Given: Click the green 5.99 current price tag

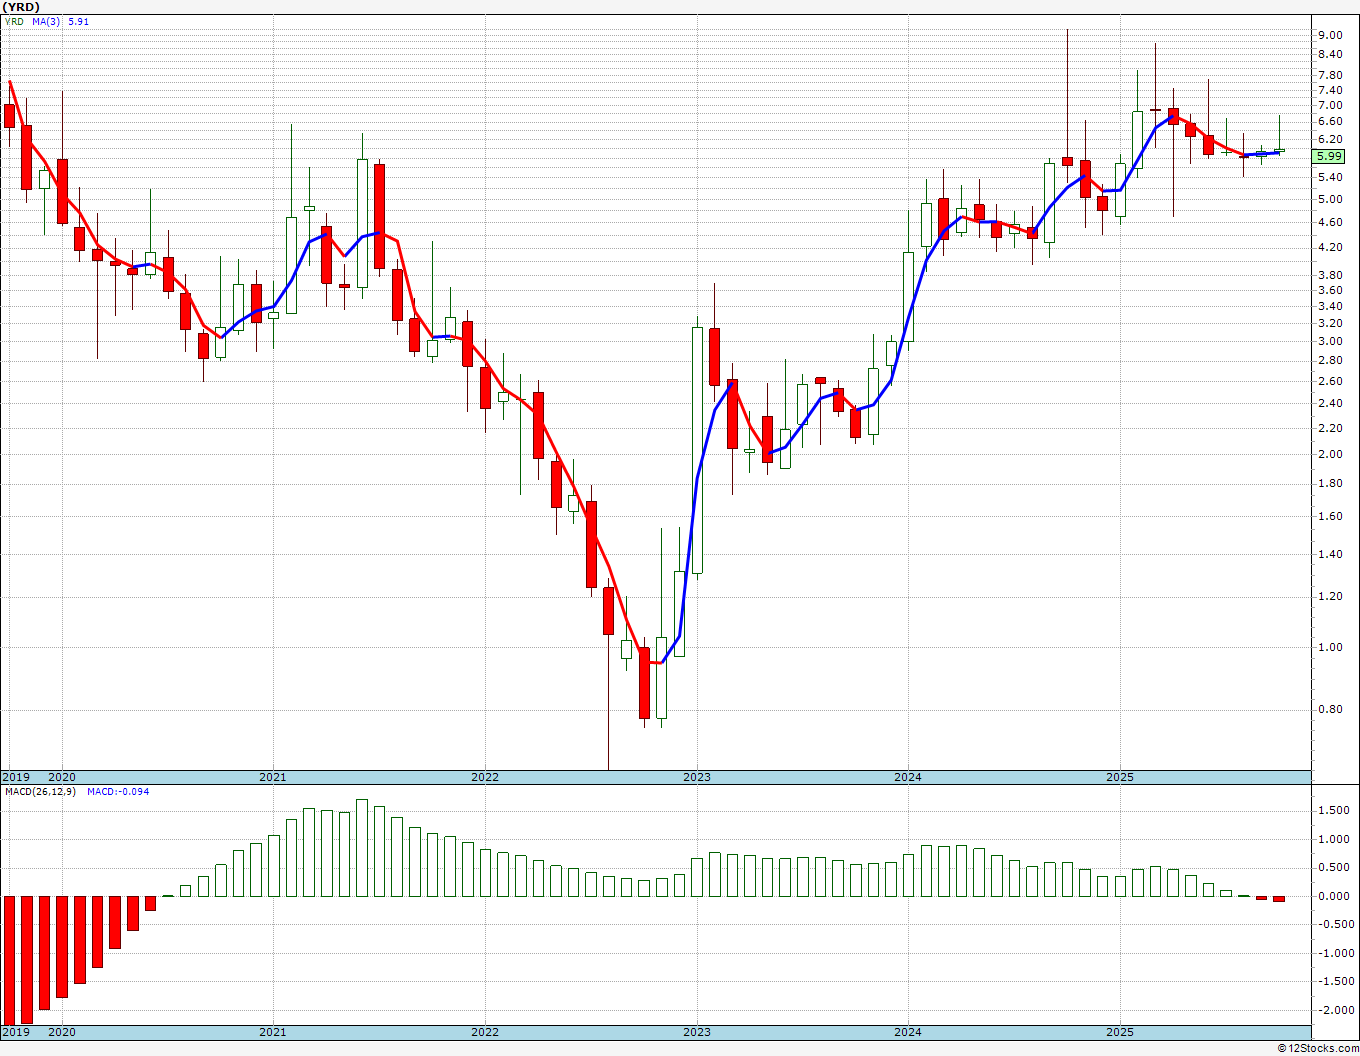Looking at the screenshot, I should pos(1329,157).
